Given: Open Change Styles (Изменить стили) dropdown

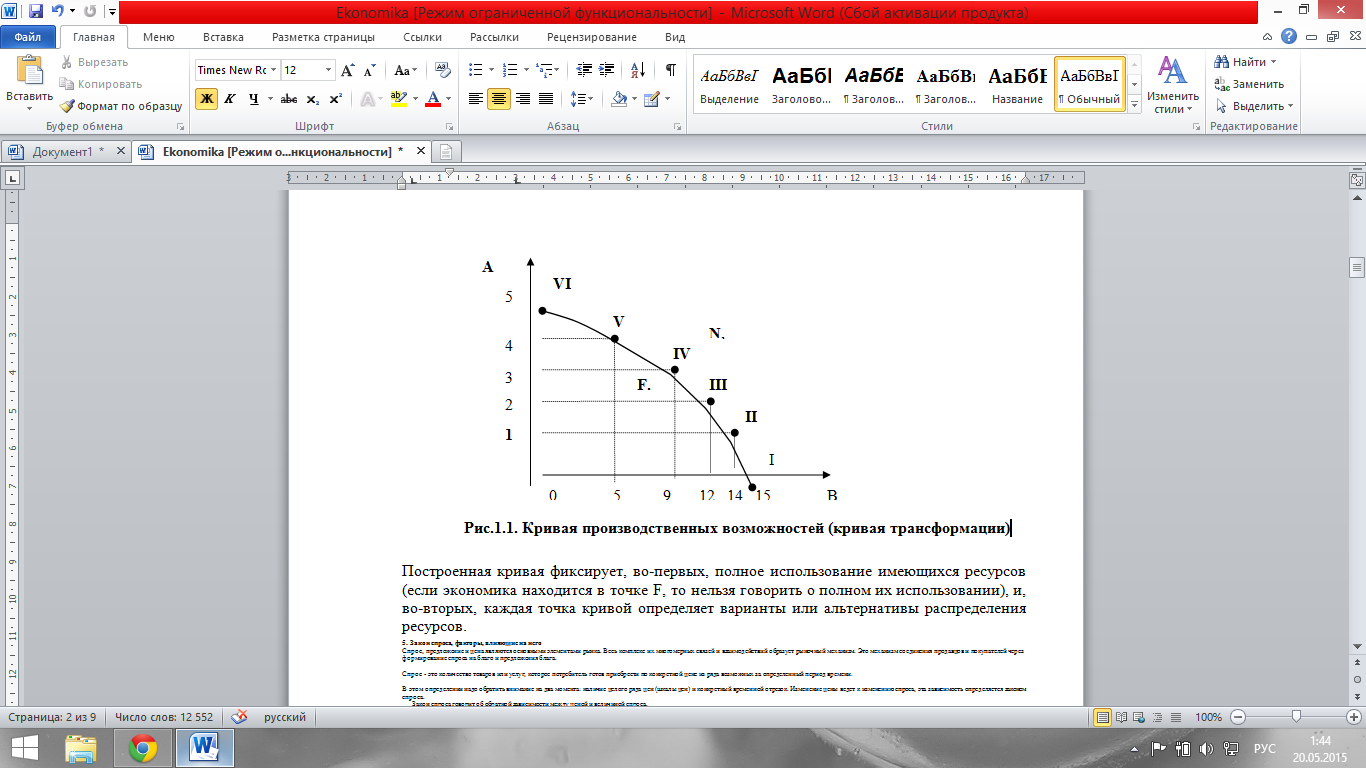Looking at the screenshot, I should (x=1171, y=85).
